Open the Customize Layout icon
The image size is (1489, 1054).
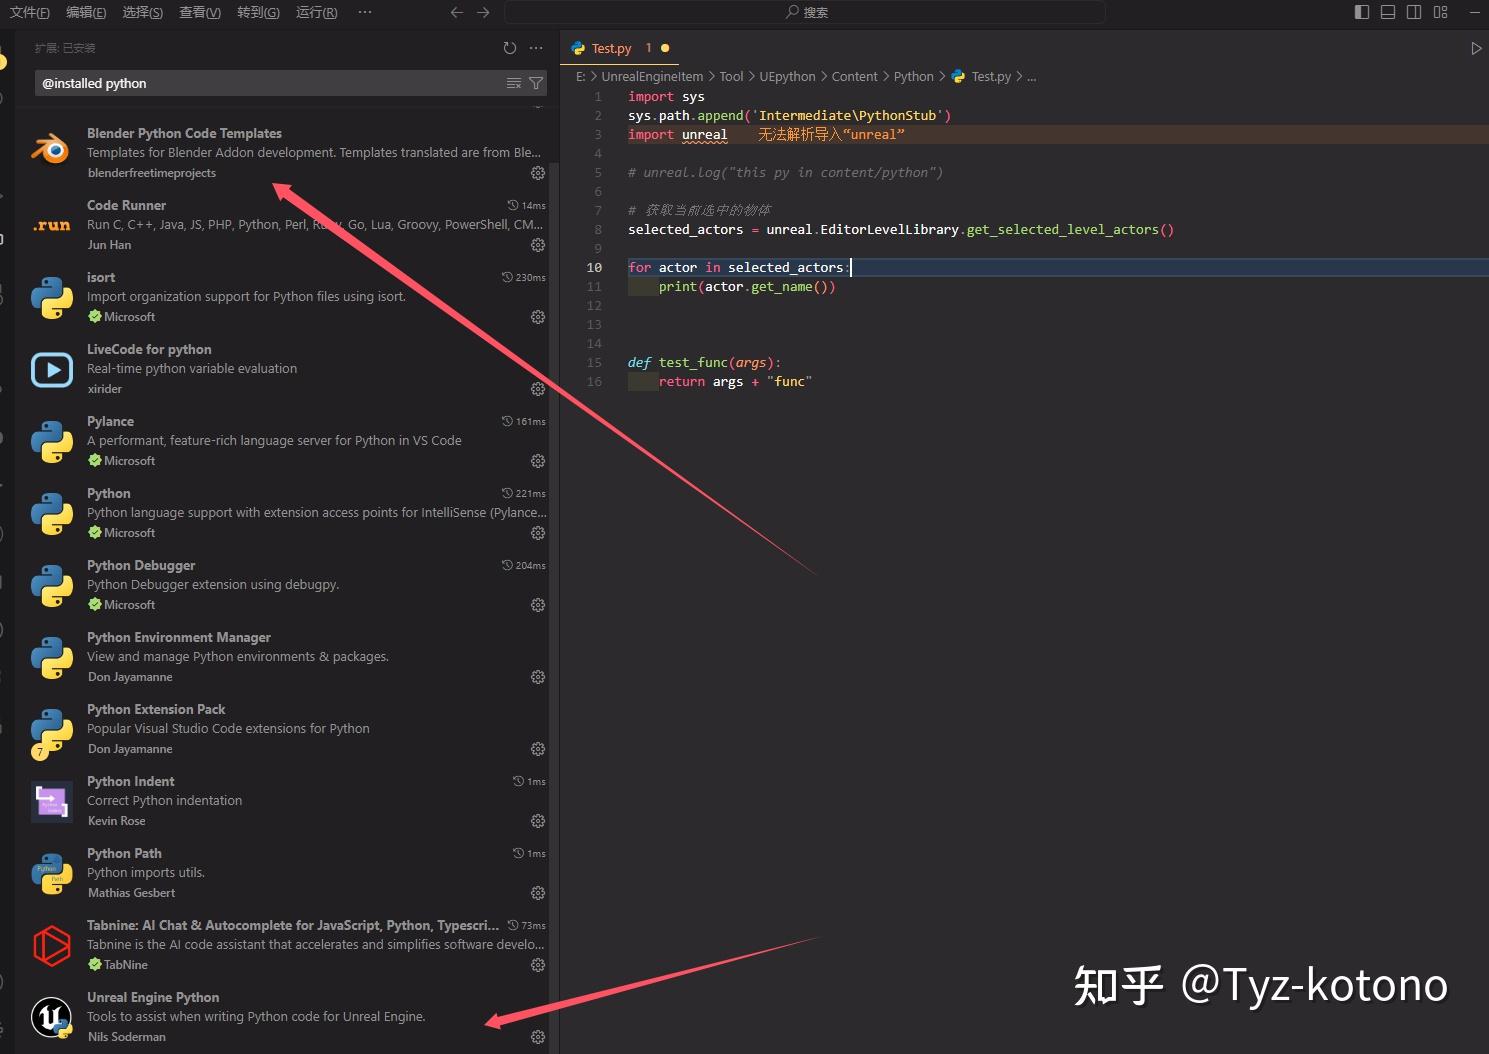pyautogui.click(x=1440, y=12)
